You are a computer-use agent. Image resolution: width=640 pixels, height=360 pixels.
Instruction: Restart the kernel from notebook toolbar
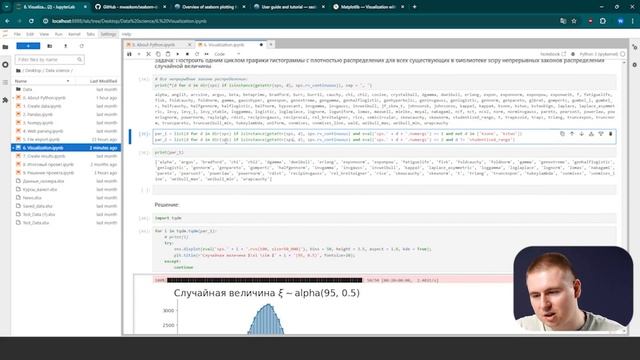click(x=197, y=54)
